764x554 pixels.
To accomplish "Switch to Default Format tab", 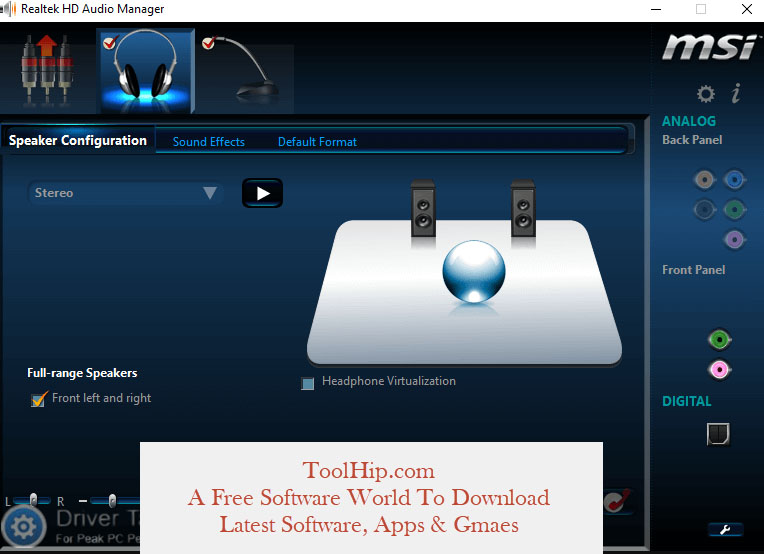I will (x=317, y=142).
